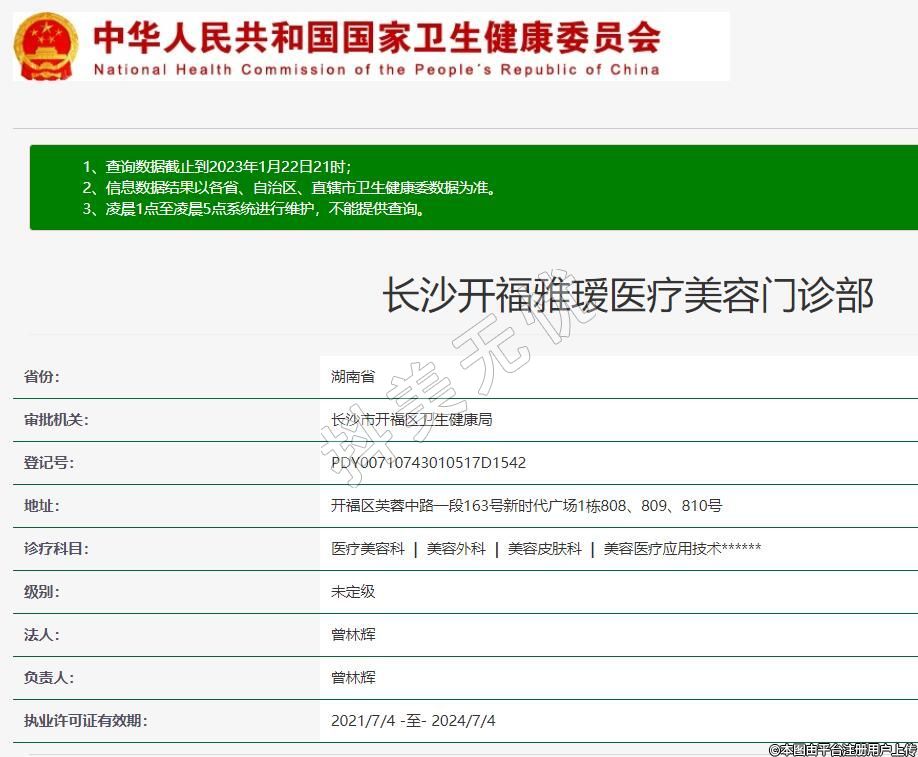Select the 美容医疗应用技术 department entry
This screenshot has height=757, width=918.
[x=682, y=549]
